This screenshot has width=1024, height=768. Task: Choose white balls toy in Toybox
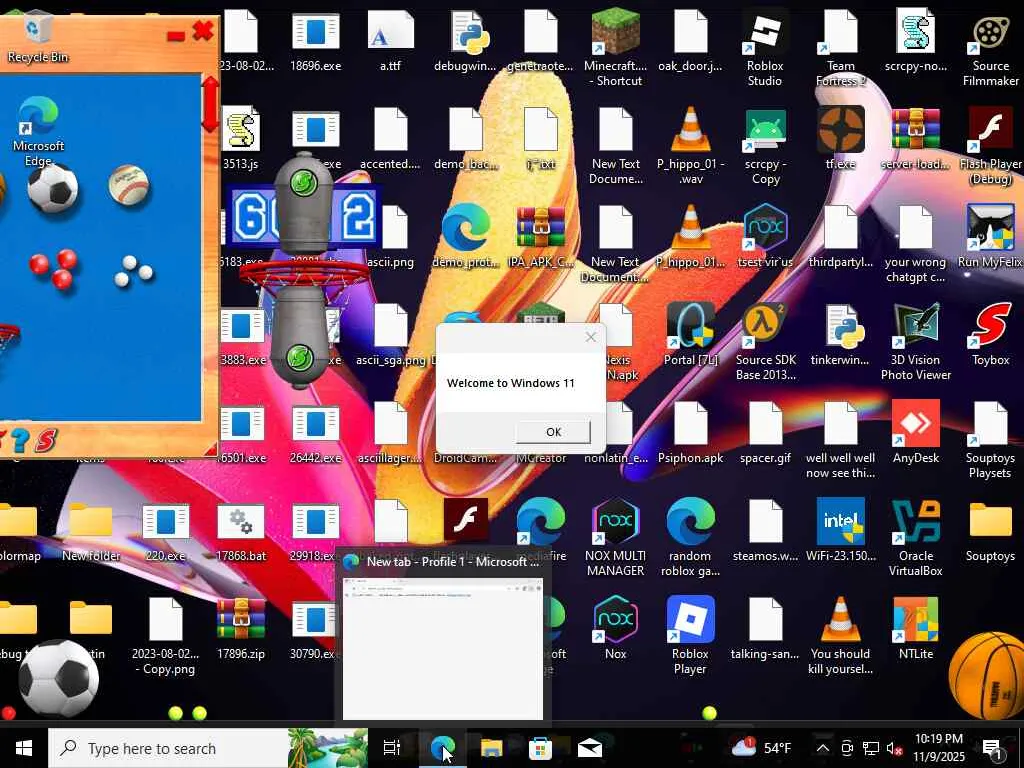[x=133, y=271]
